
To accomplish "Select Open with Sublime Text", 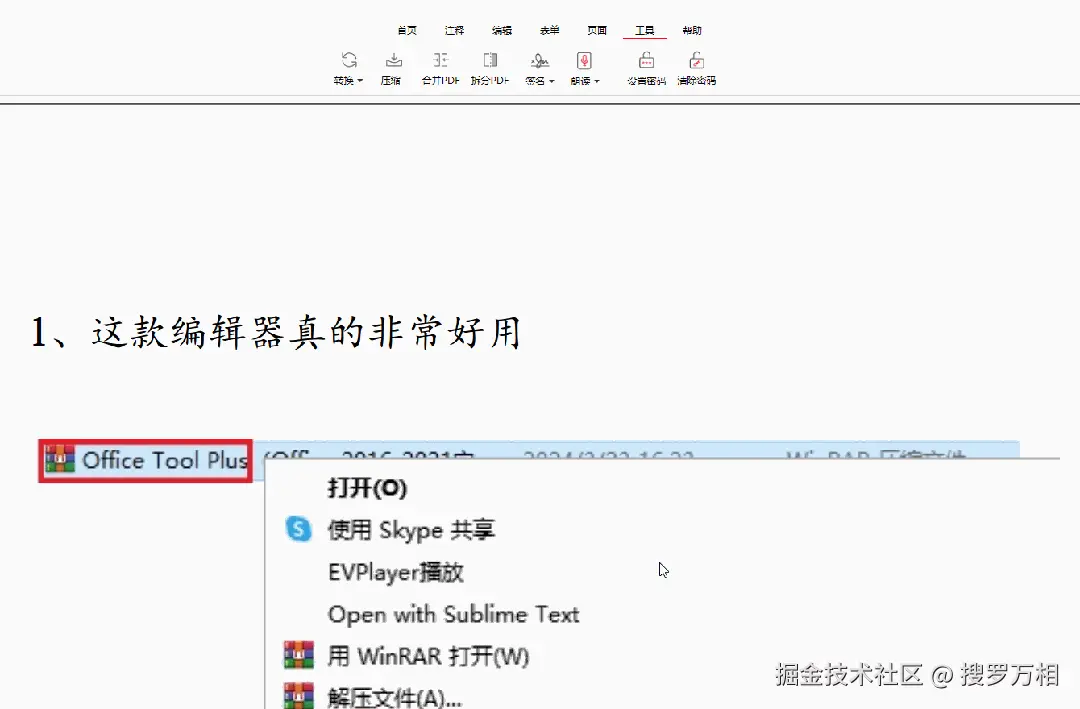I will (453, 615).
